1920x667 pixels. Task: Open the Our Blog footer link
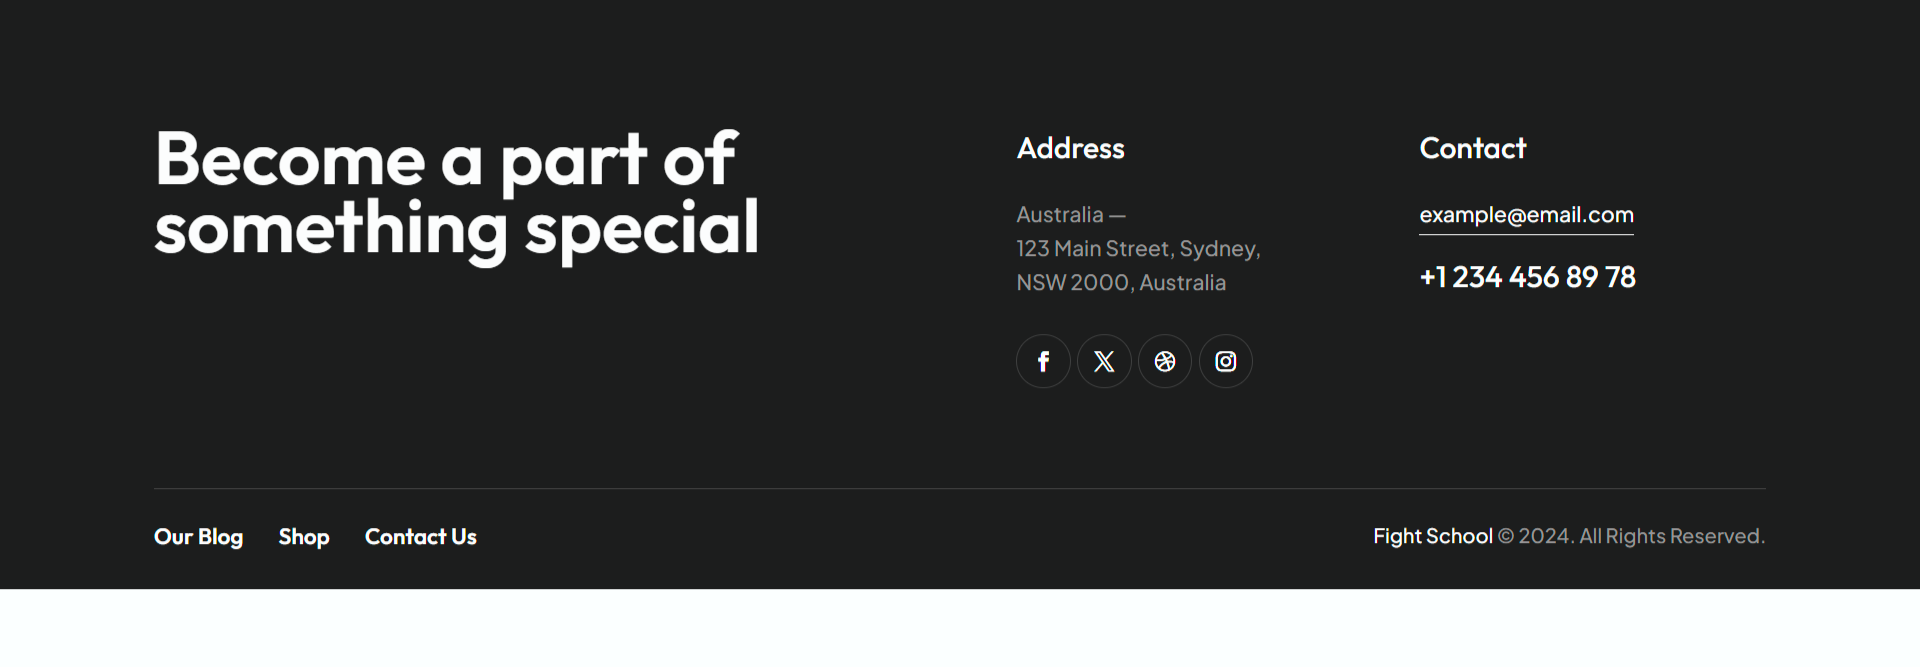coord(198,537)
